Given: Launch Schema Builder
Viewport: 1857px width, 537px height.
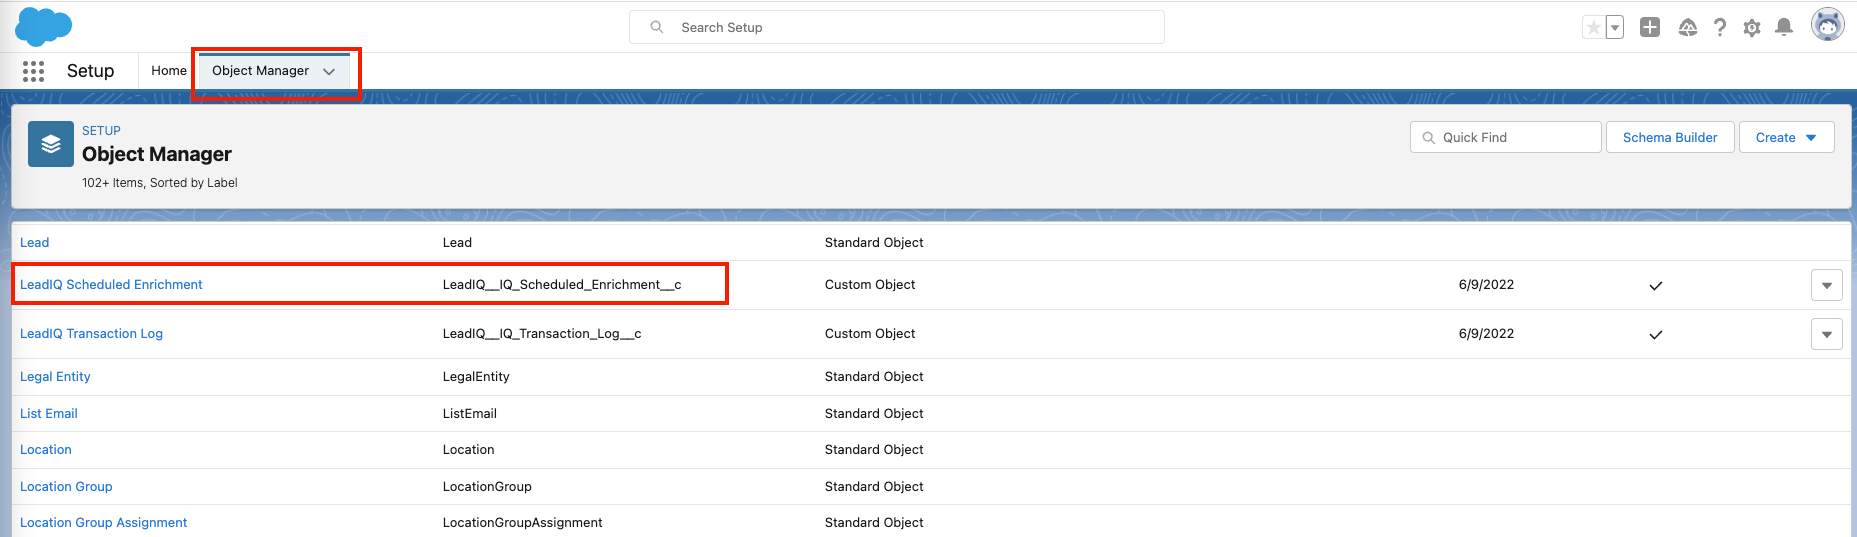Looking at the screenshot, I should [x=1669, y=137].
